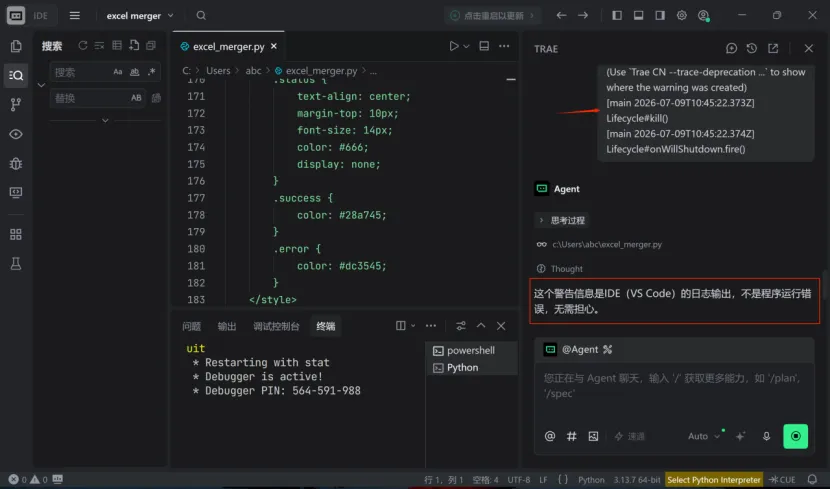Open the Remote monitor icon in sidebar
830x490 pixels.
[x=16, y=192]
